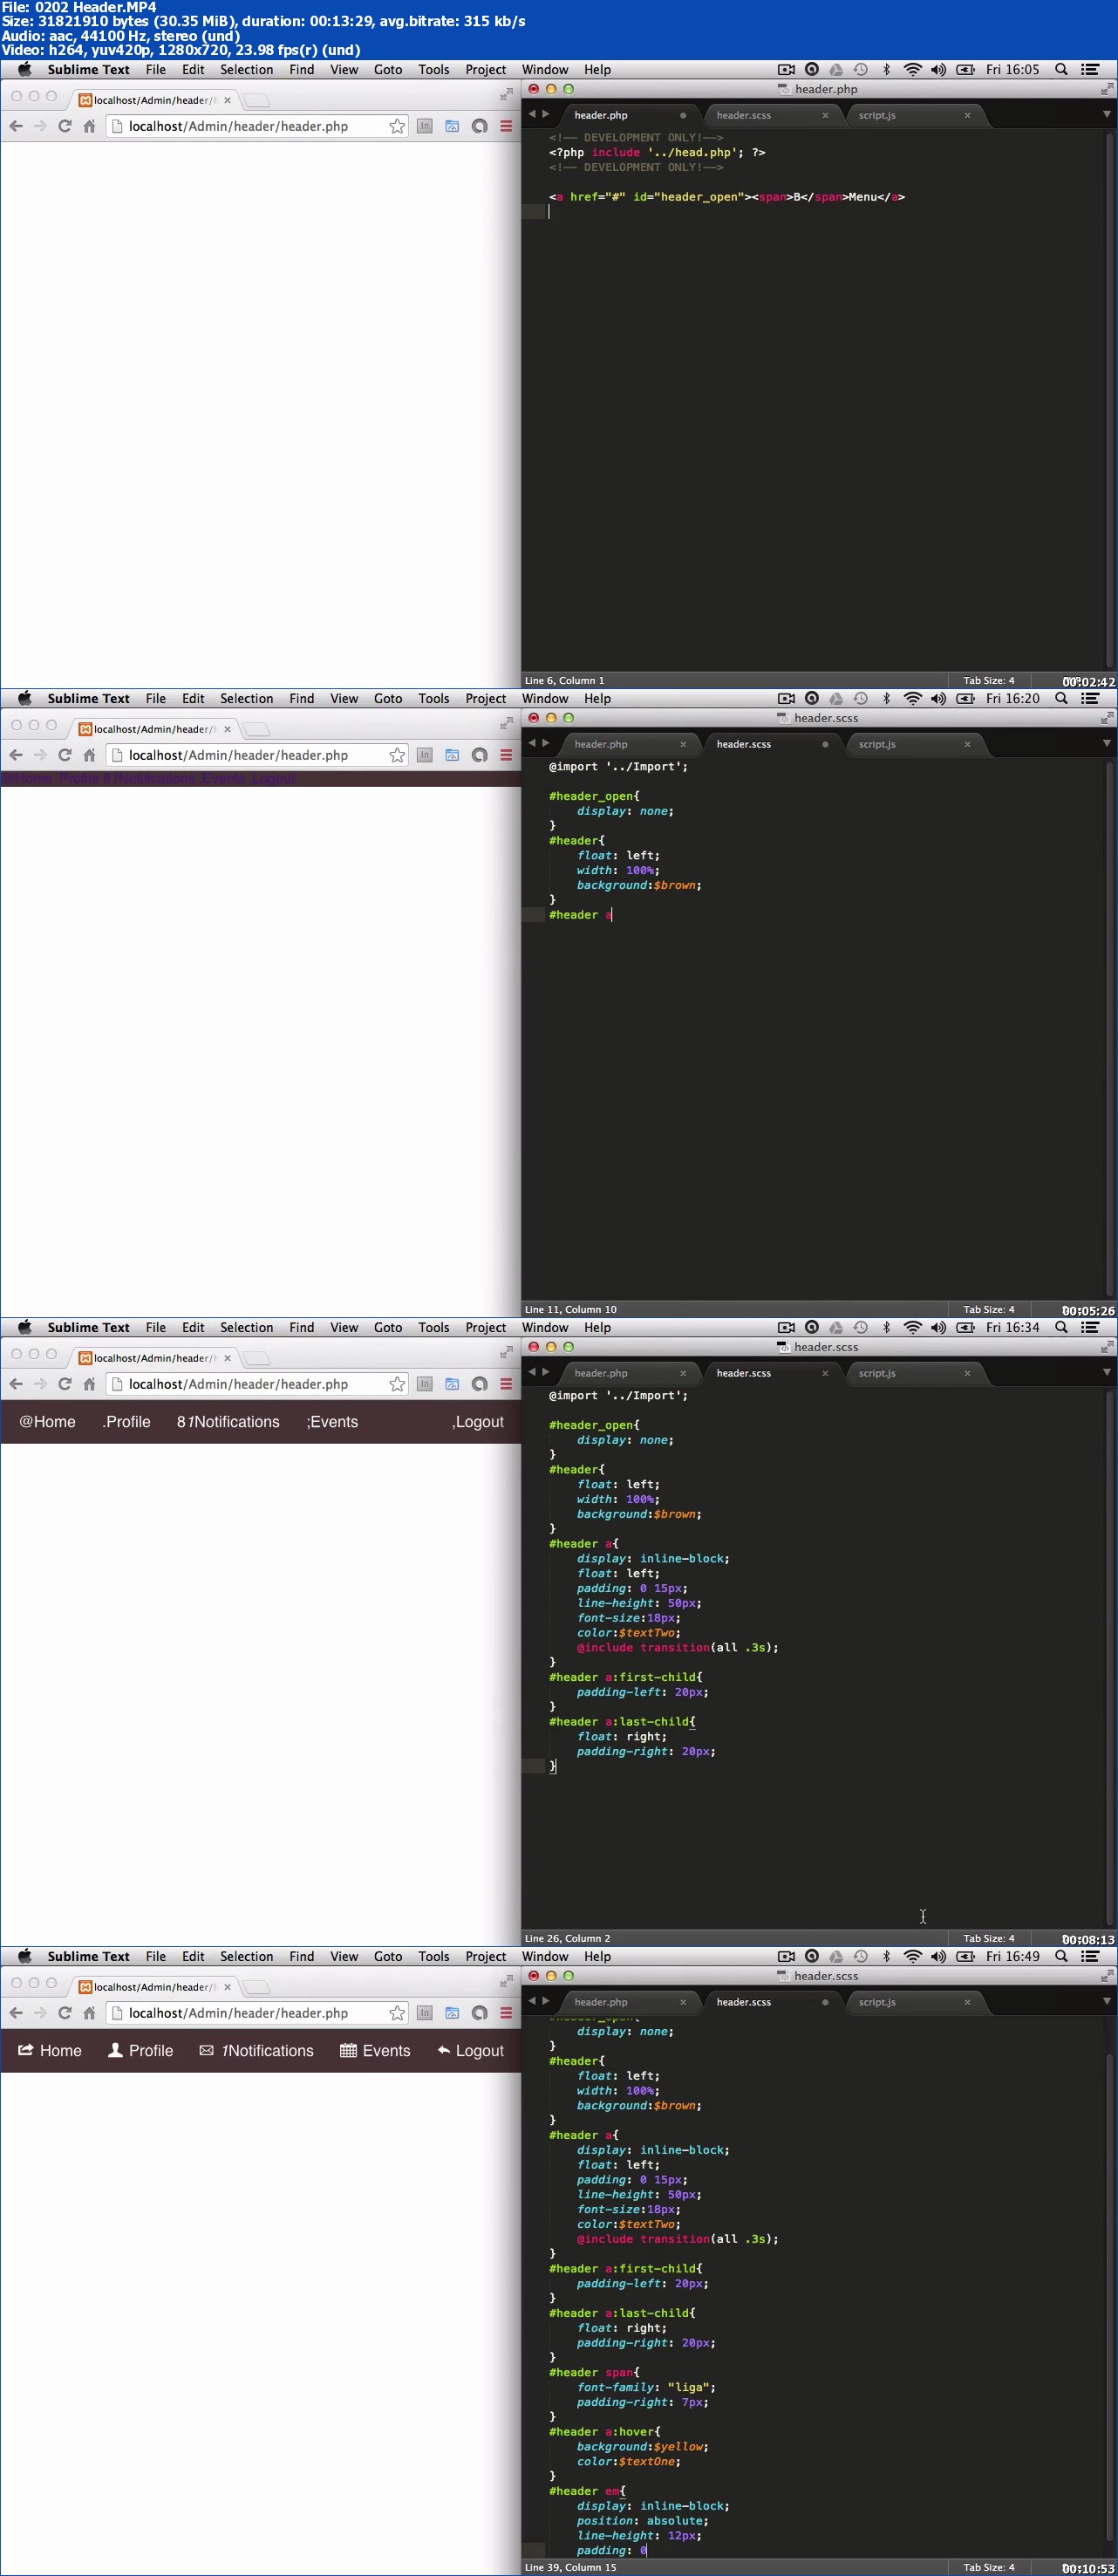Close the localhost browser tab in the 16:20 frame
This screenshot has width=1118, height=2576.
click(228, 729)
